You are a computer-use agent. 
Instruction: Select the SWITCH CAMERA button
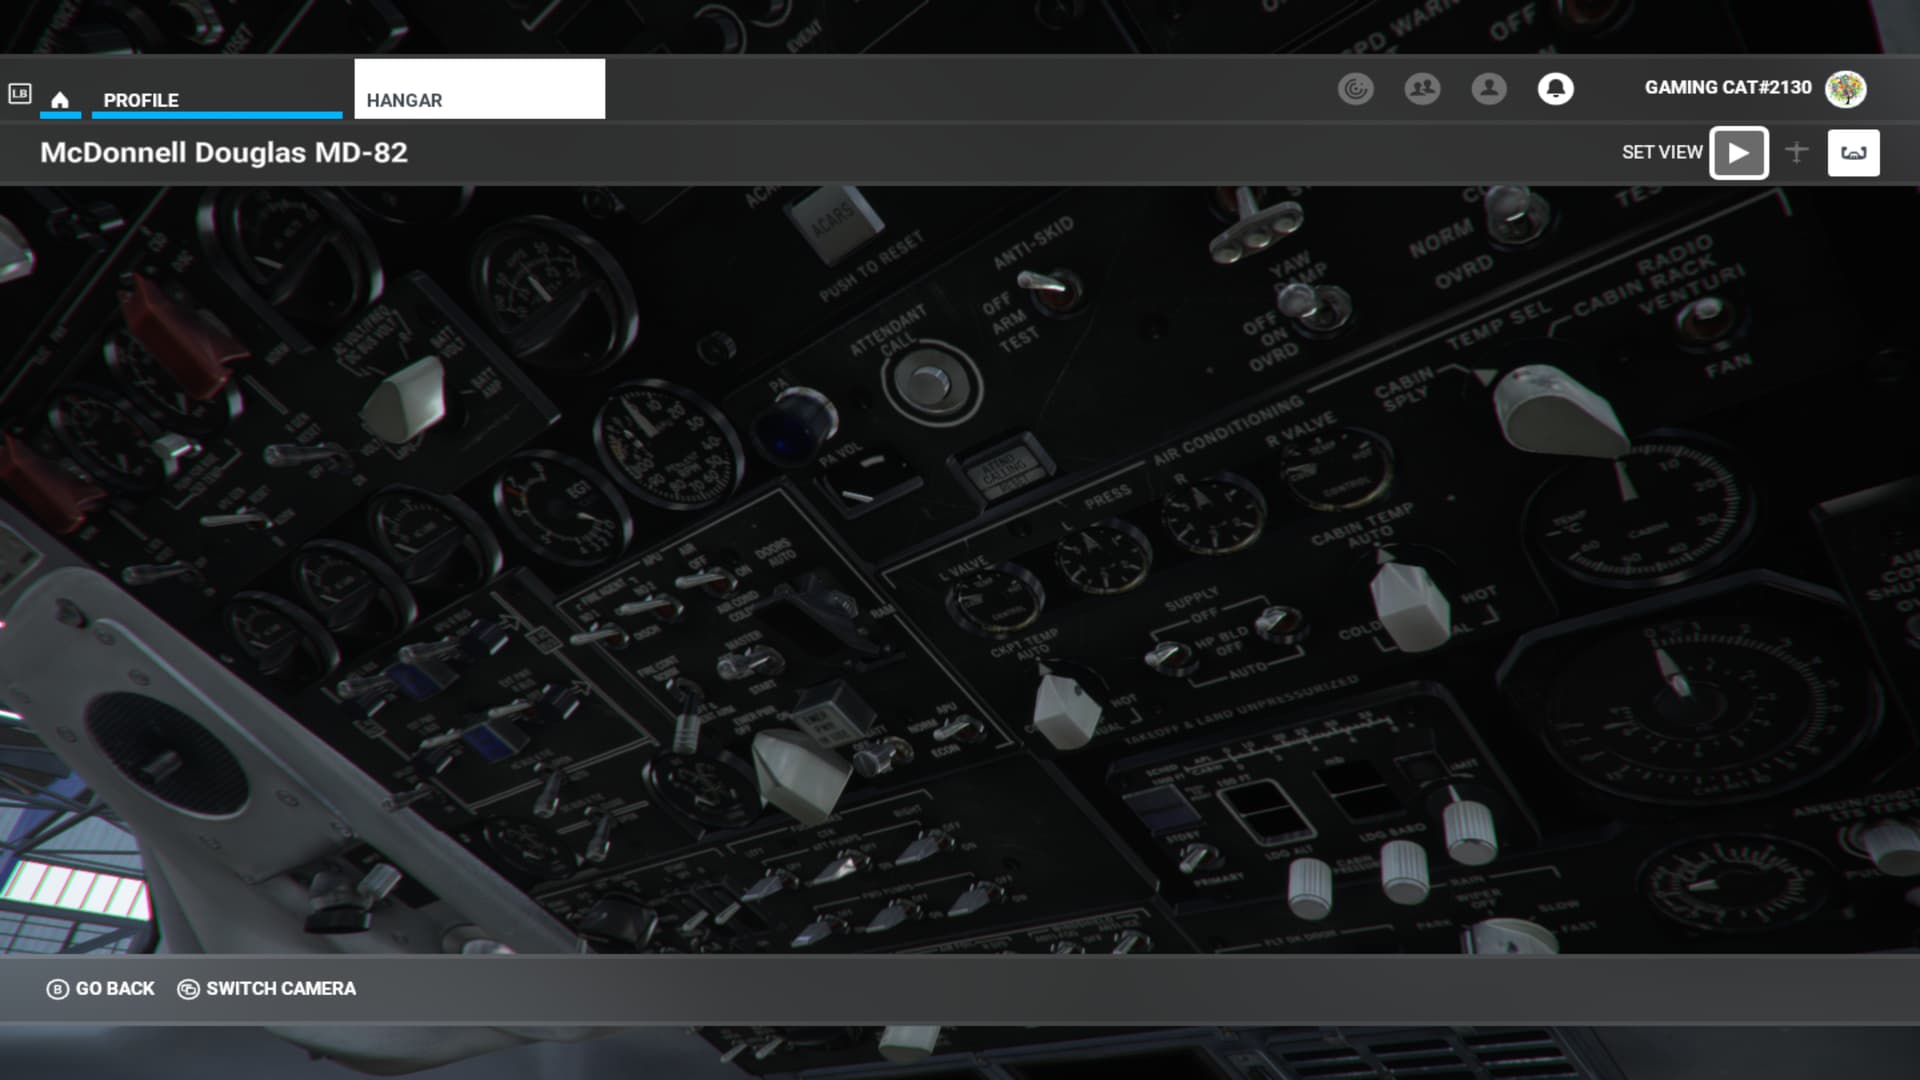point(266,988)
